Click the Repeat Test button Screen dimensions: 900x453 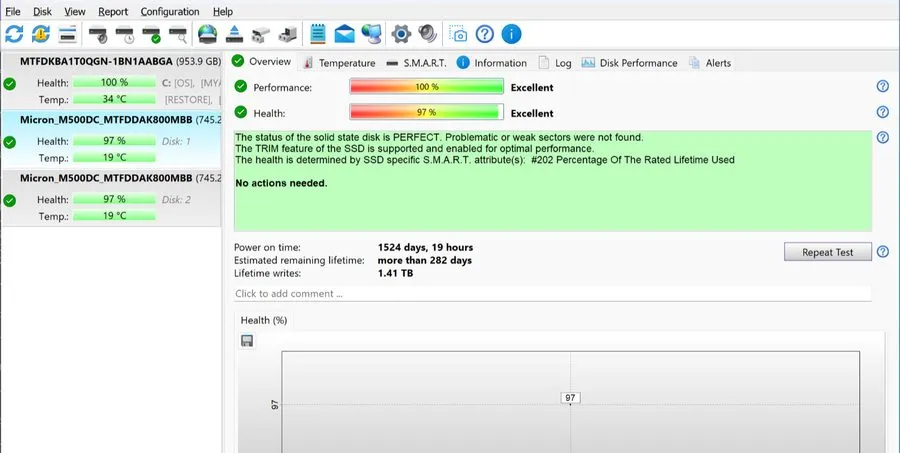click(x=828, y=252)
